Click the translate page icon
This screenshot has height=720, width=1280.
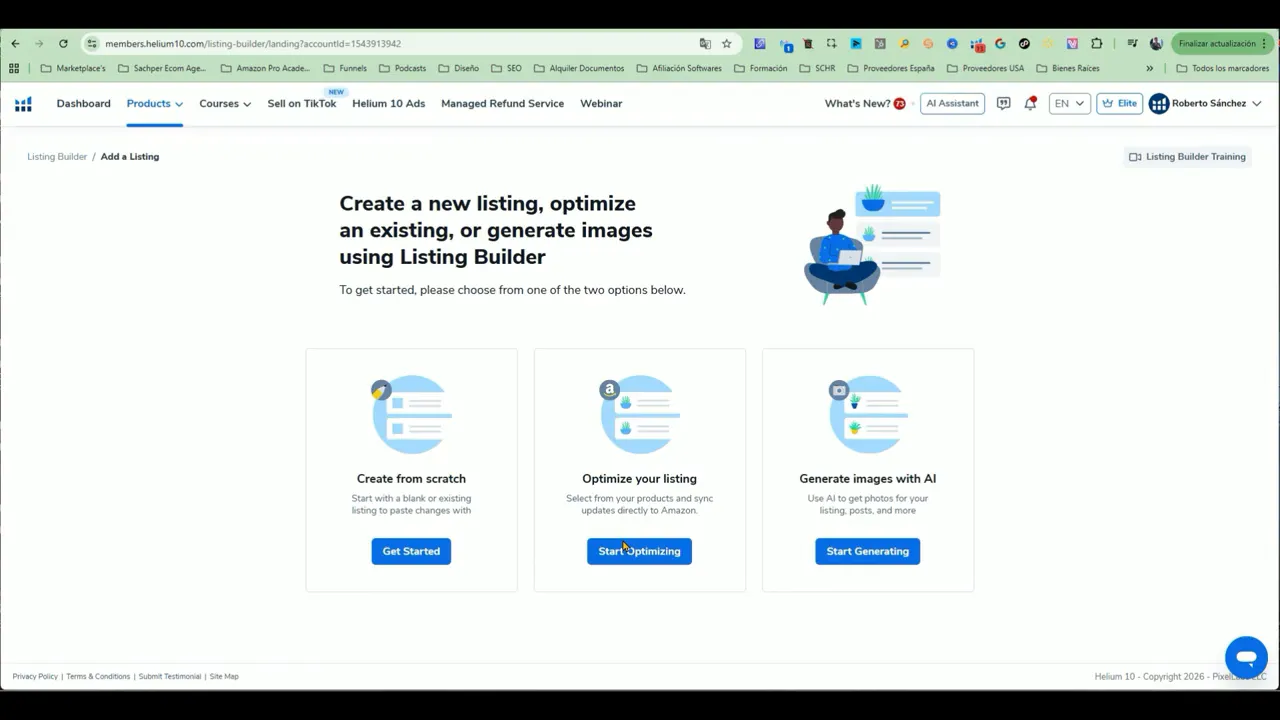(x=705, y=44)
